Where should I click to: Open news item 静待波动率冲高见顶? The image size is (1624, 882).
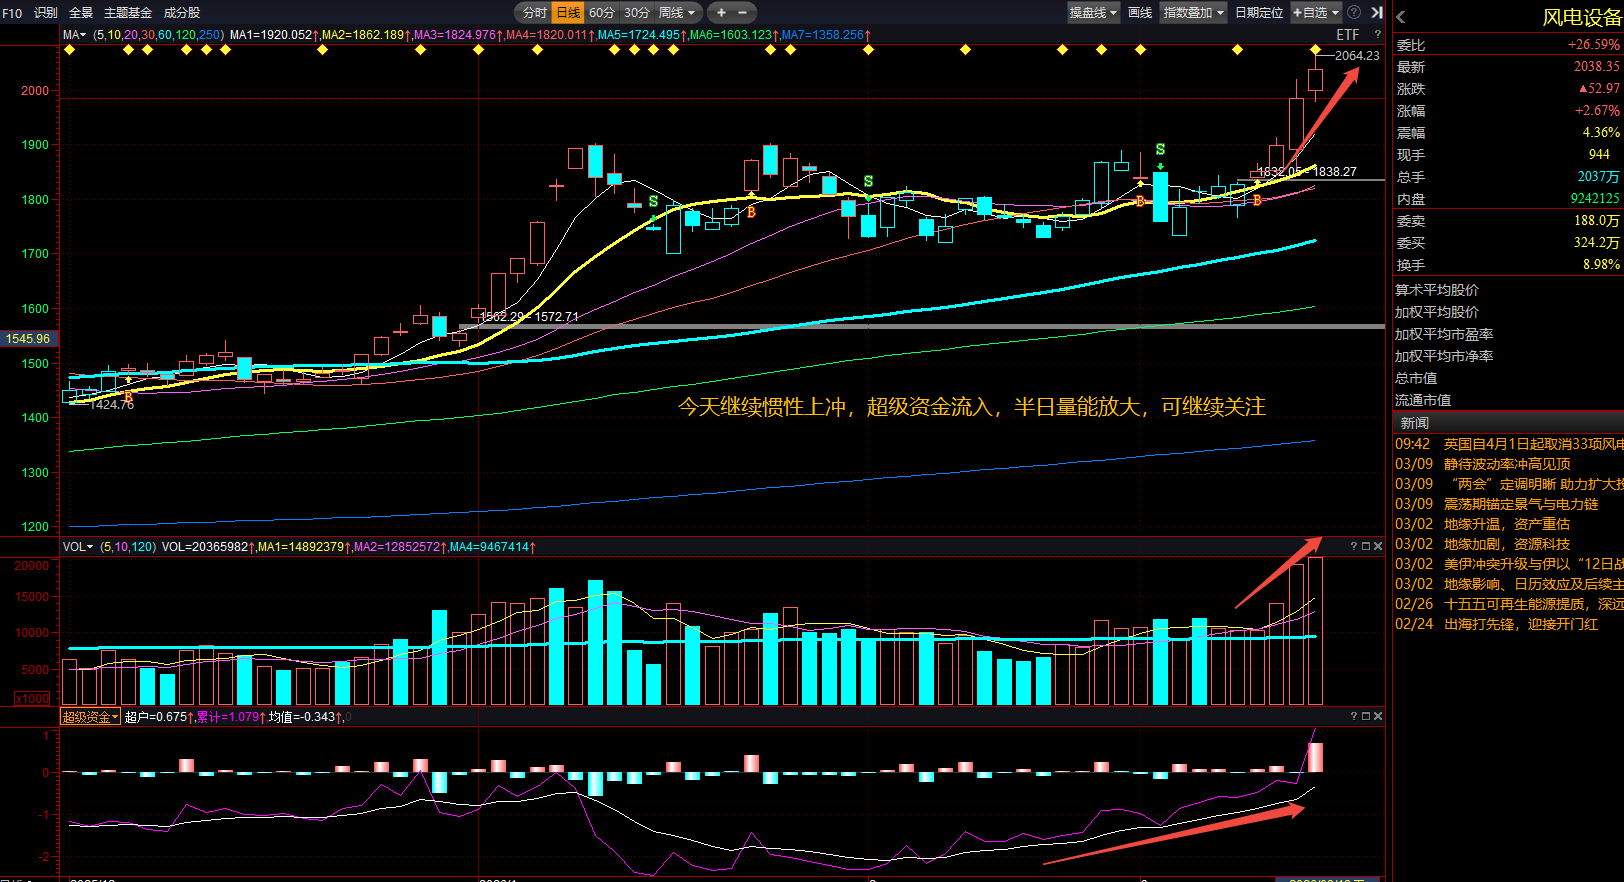click(1507, 464)
